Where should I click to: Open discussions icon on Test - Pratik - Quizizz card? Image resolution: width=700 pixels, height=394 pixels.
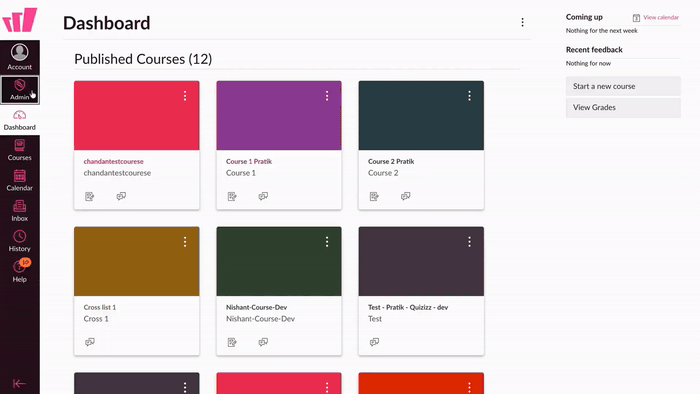[374, 342]
